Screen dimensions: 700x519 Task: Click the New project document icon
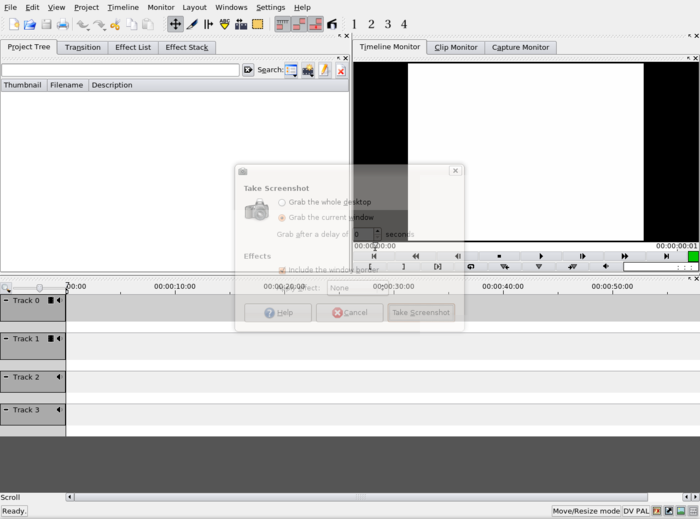point(13,24)
